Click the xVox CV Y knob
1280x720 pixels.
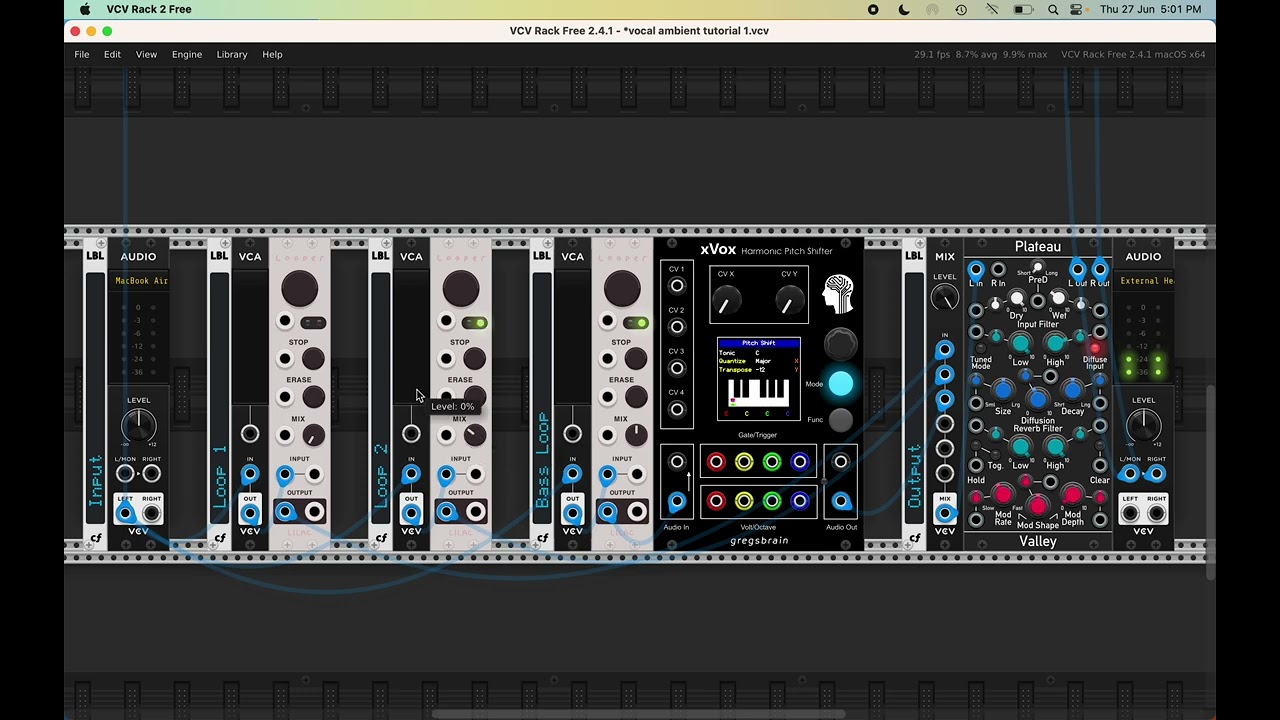coord(790,299)
